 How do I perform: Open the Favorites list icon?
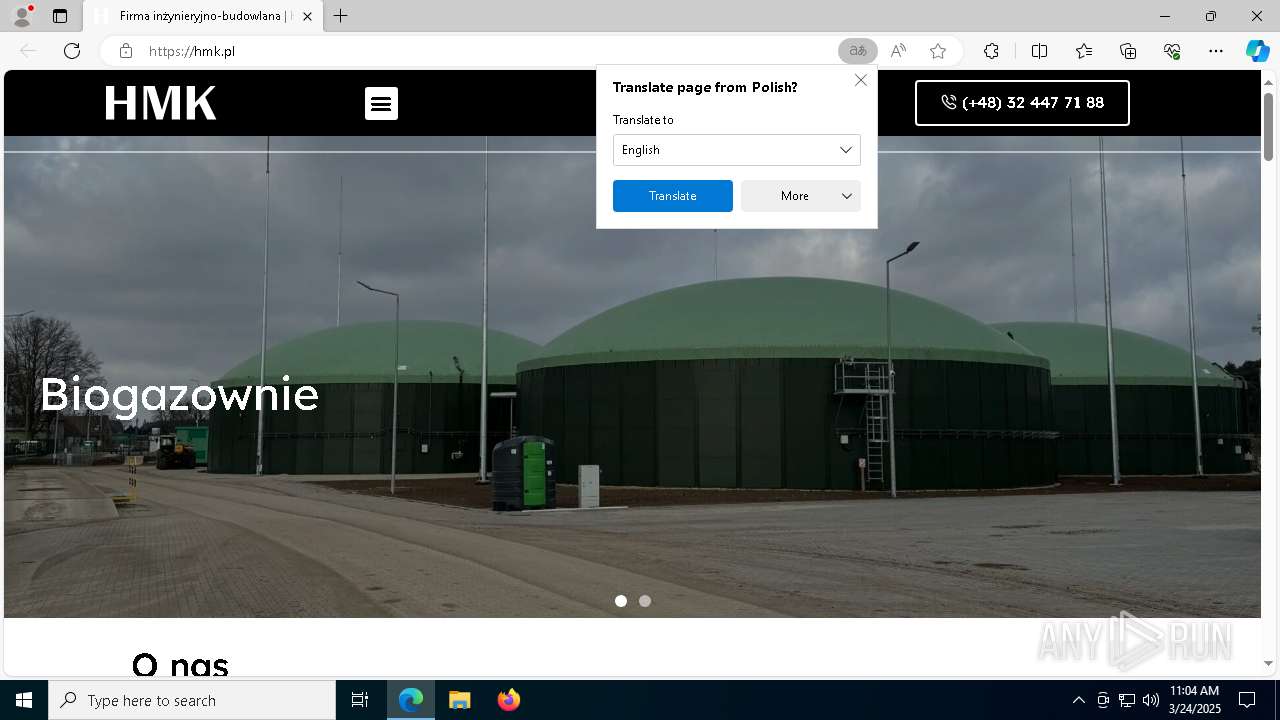[1084, 51]
